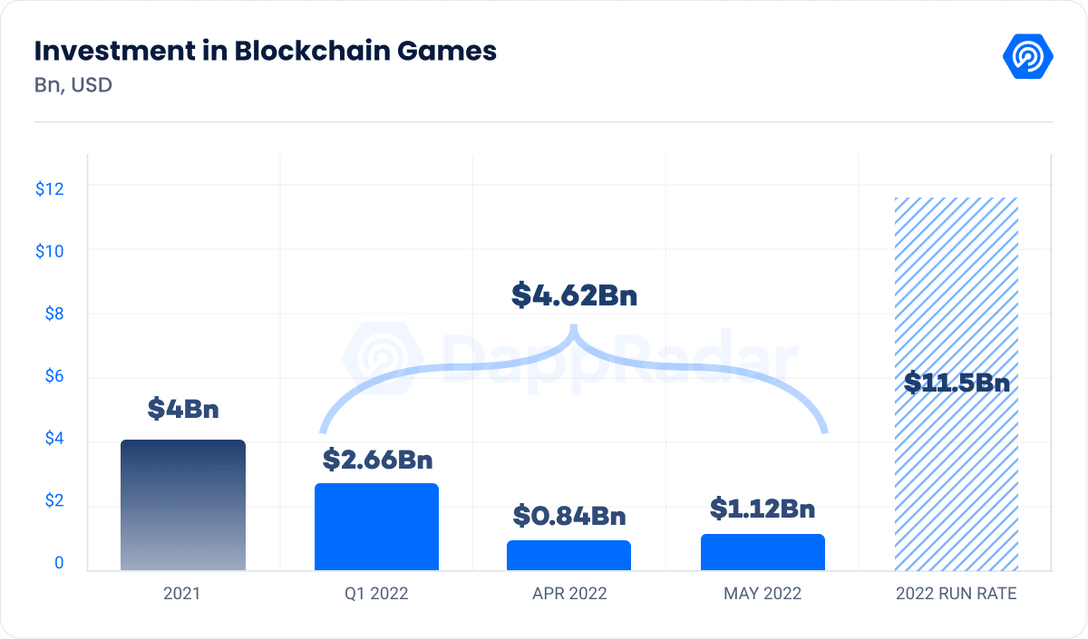Click the APR 2022 bar
1088x639 pixels.
[x=569, y=555]
